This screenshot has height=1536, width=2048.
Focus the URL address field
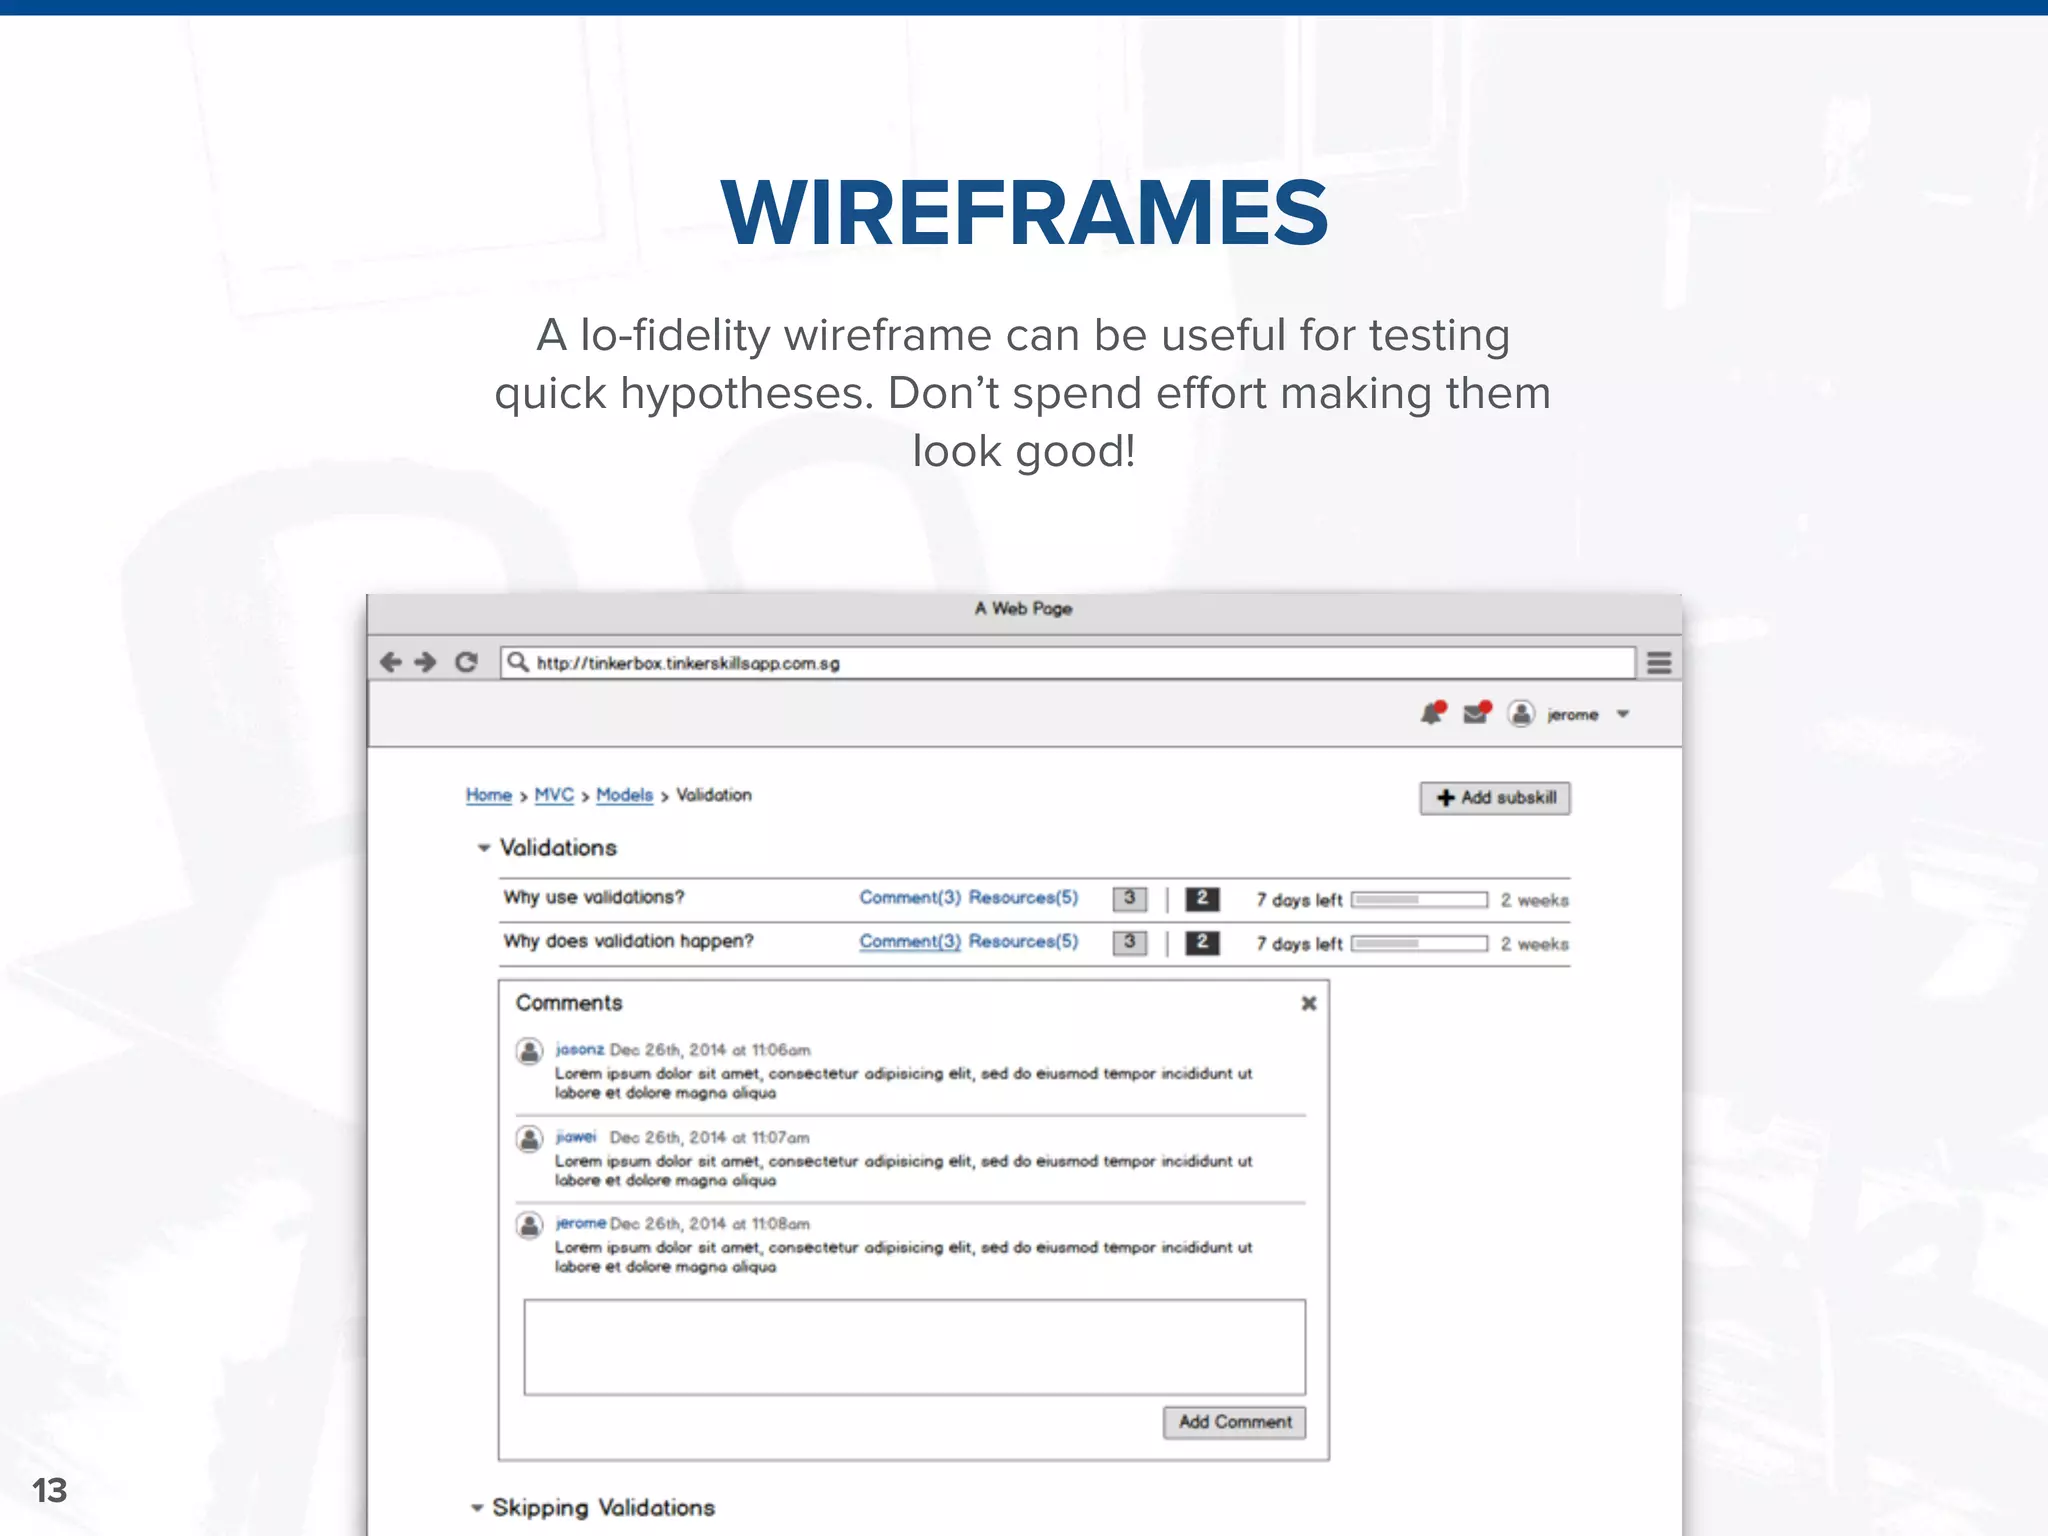coord(1067,663)
